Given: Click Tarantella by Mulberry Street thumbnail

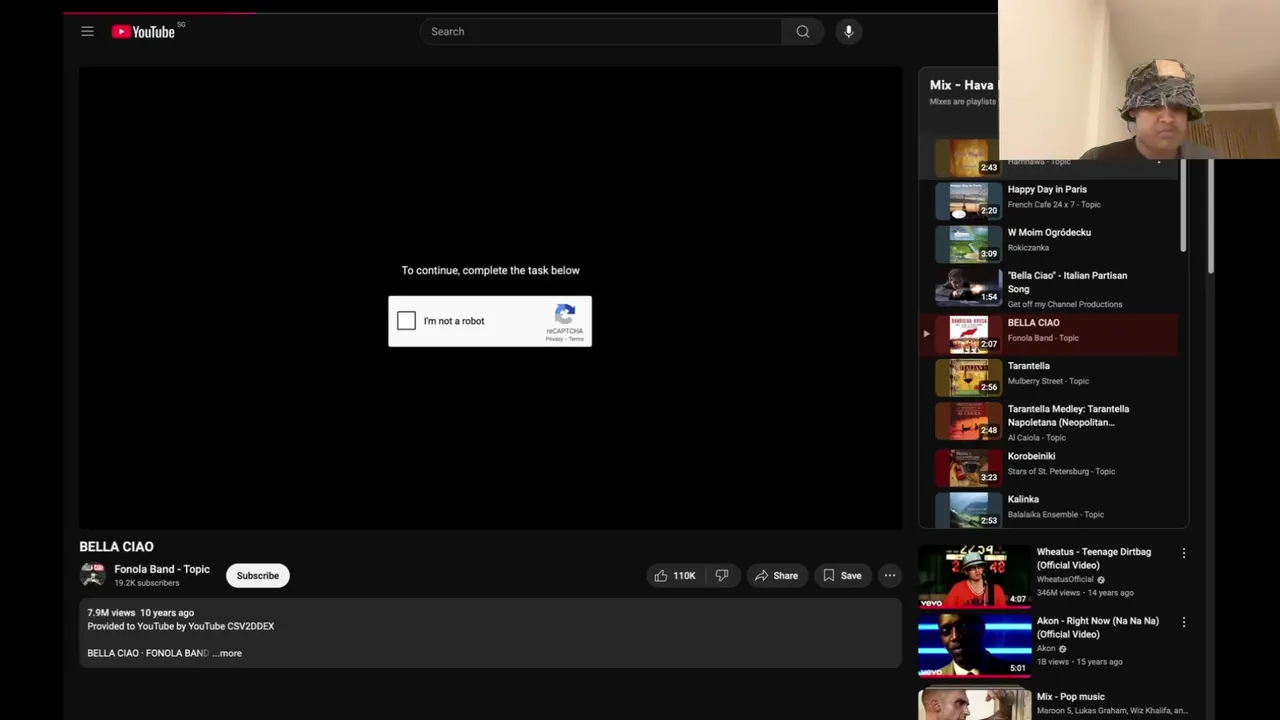Looking at the screenshot, I should (x=968, y=377).
